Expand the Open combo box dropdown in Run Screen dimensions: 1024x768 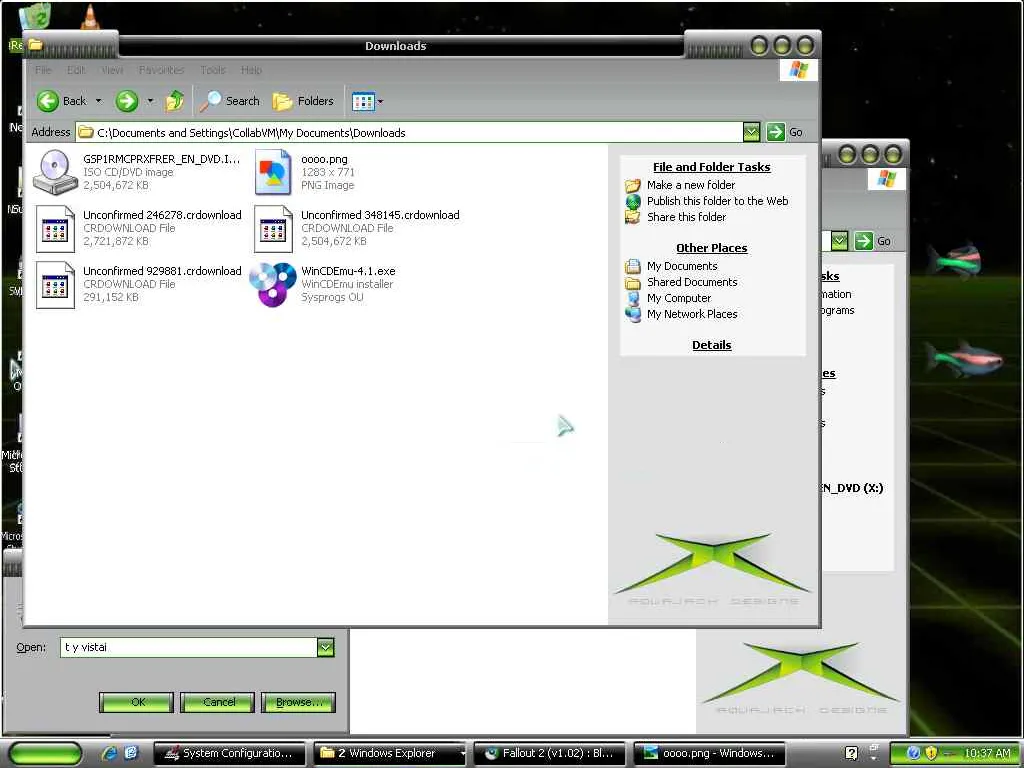pos(325,647)
